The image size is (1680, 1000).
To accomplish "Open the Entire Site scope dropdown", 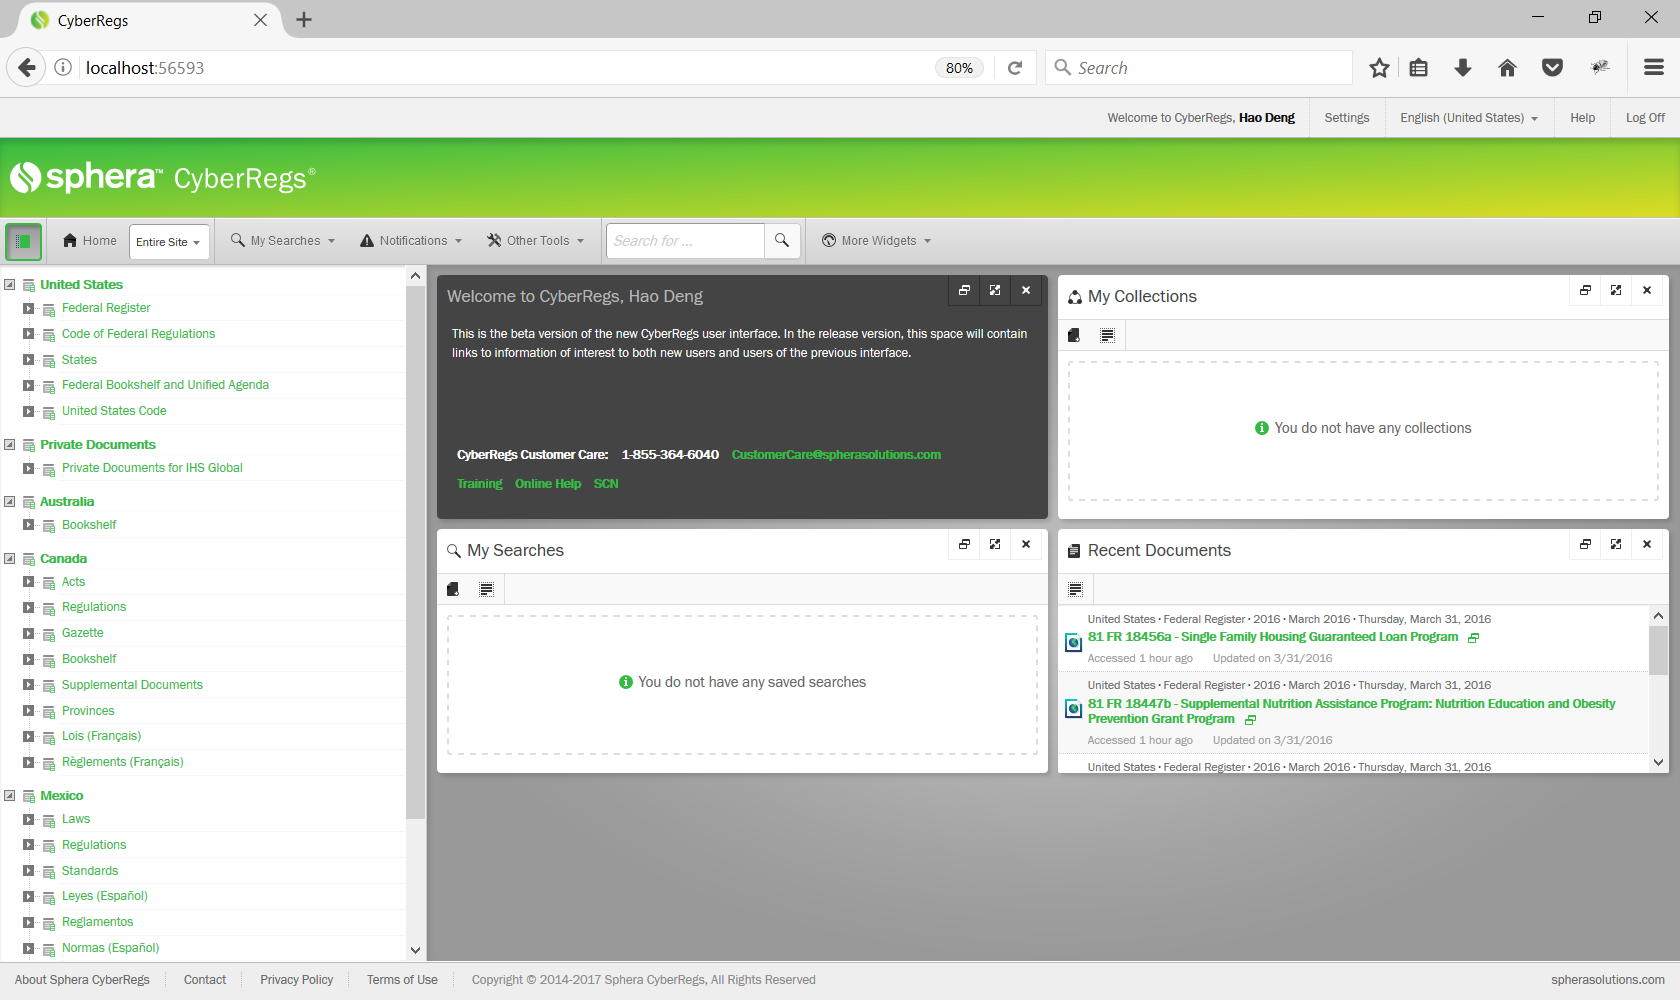I will 169,242.
